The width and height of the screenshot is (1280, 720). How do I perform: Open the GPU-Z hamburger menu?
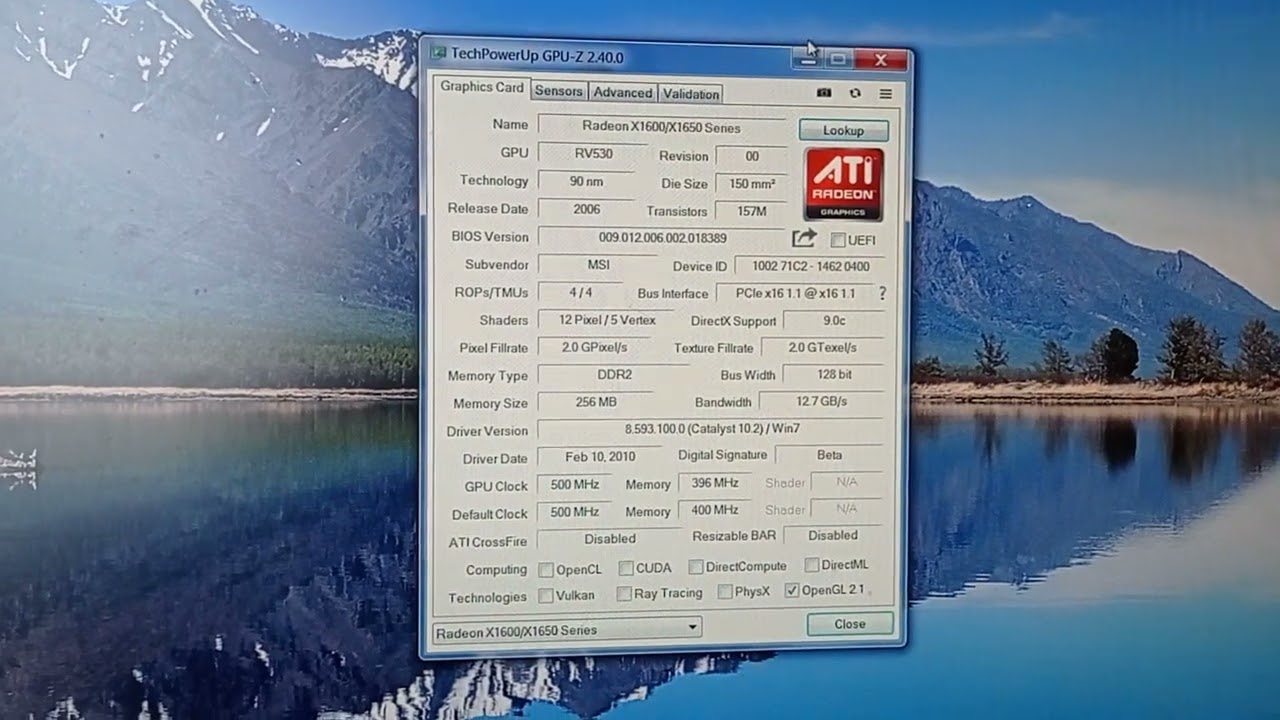[886, 94]
